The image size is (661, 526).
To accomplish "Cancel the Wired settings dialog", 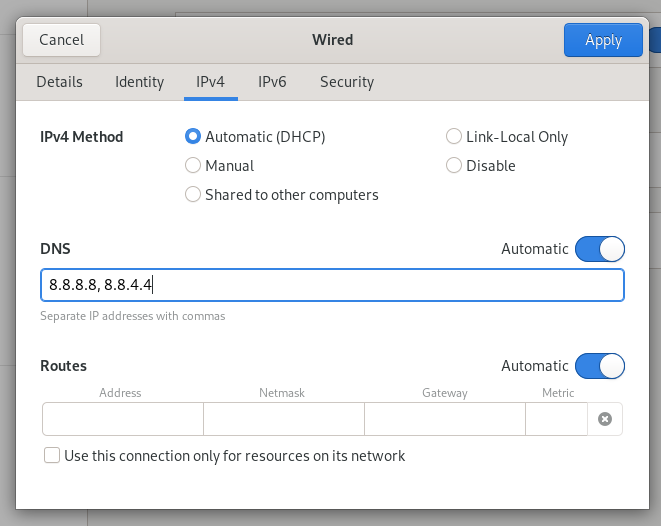I will [x=62, y=40].
